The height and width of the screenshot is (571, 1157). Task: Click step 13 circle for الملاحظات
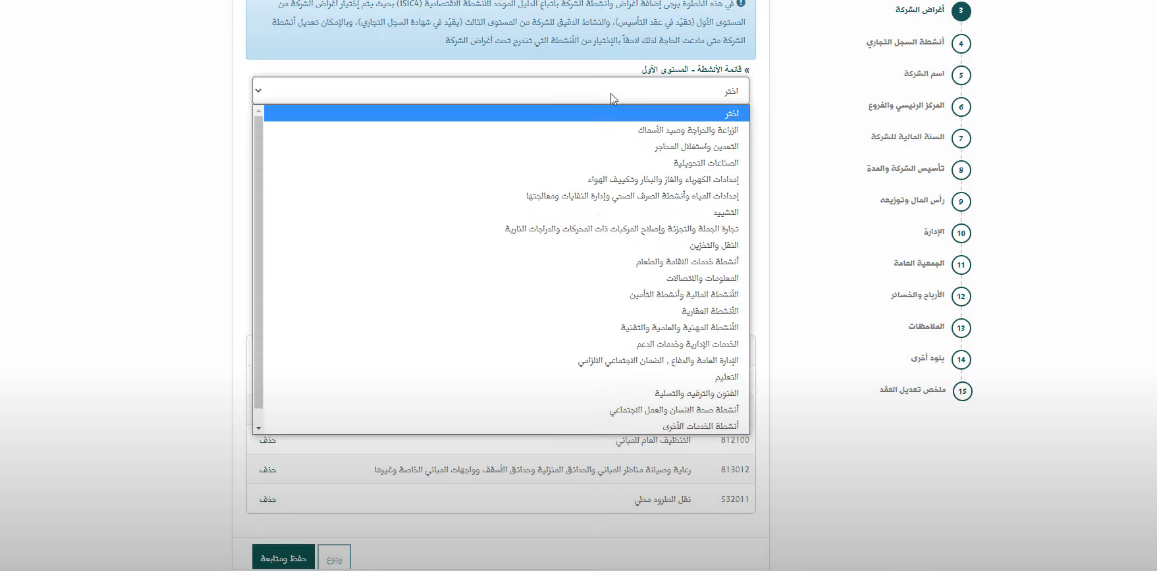click(x=960, y=328)
